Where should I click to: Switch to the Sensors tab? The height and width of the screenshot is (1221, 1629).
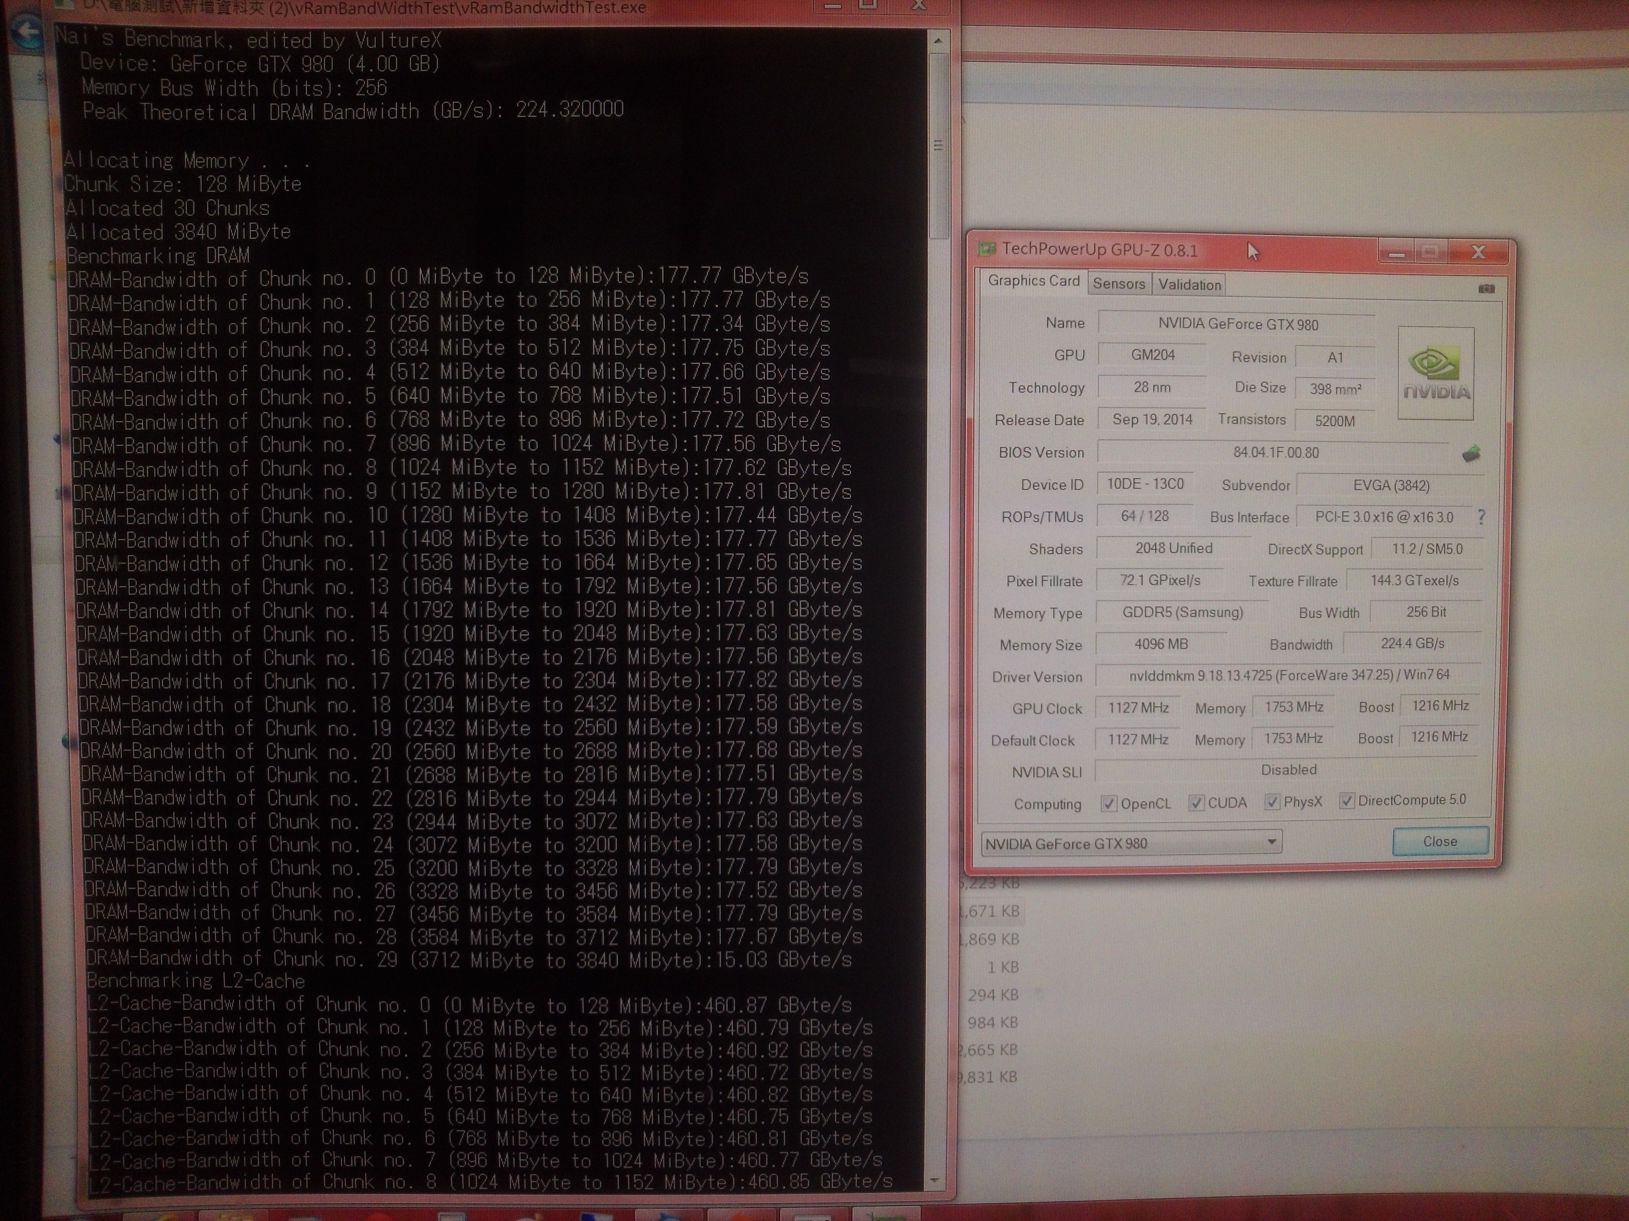(1119, 284)
